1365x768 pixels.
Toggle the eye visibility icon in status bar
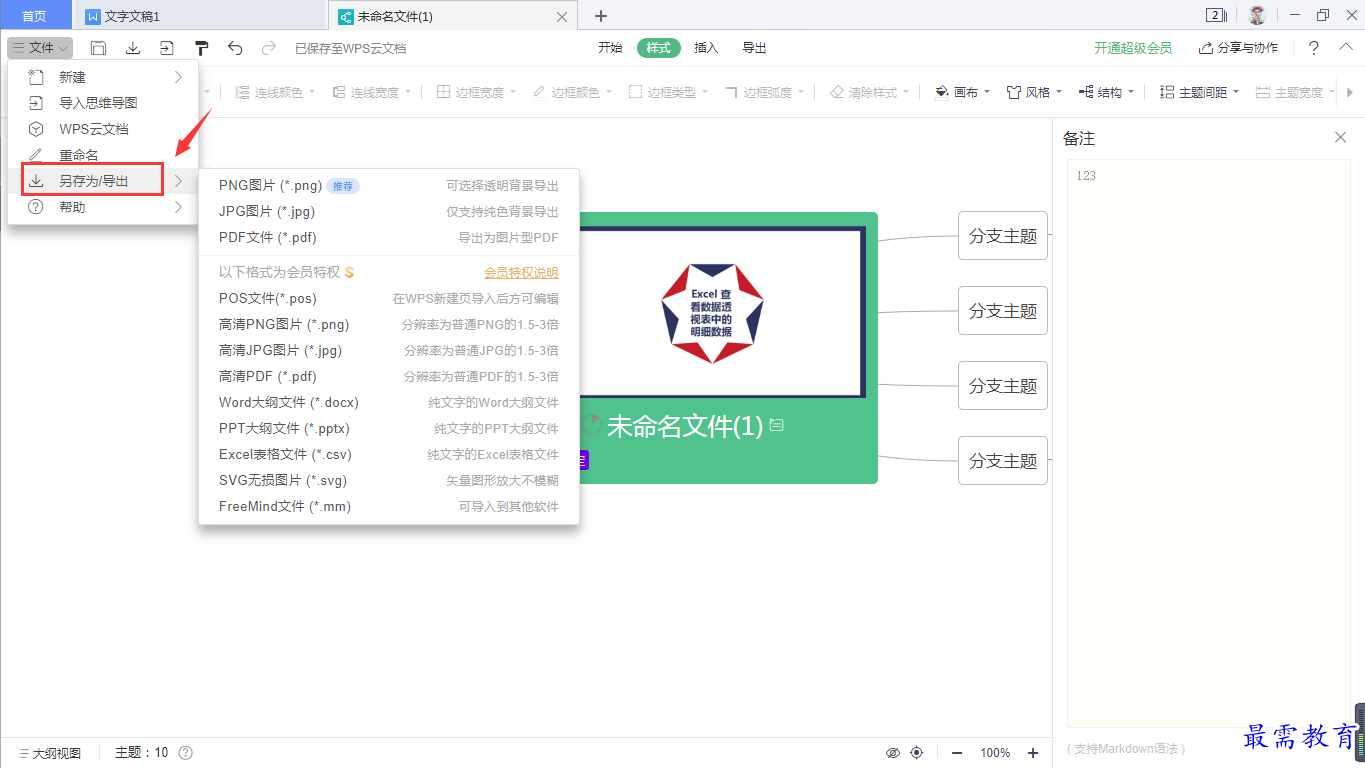893,753
